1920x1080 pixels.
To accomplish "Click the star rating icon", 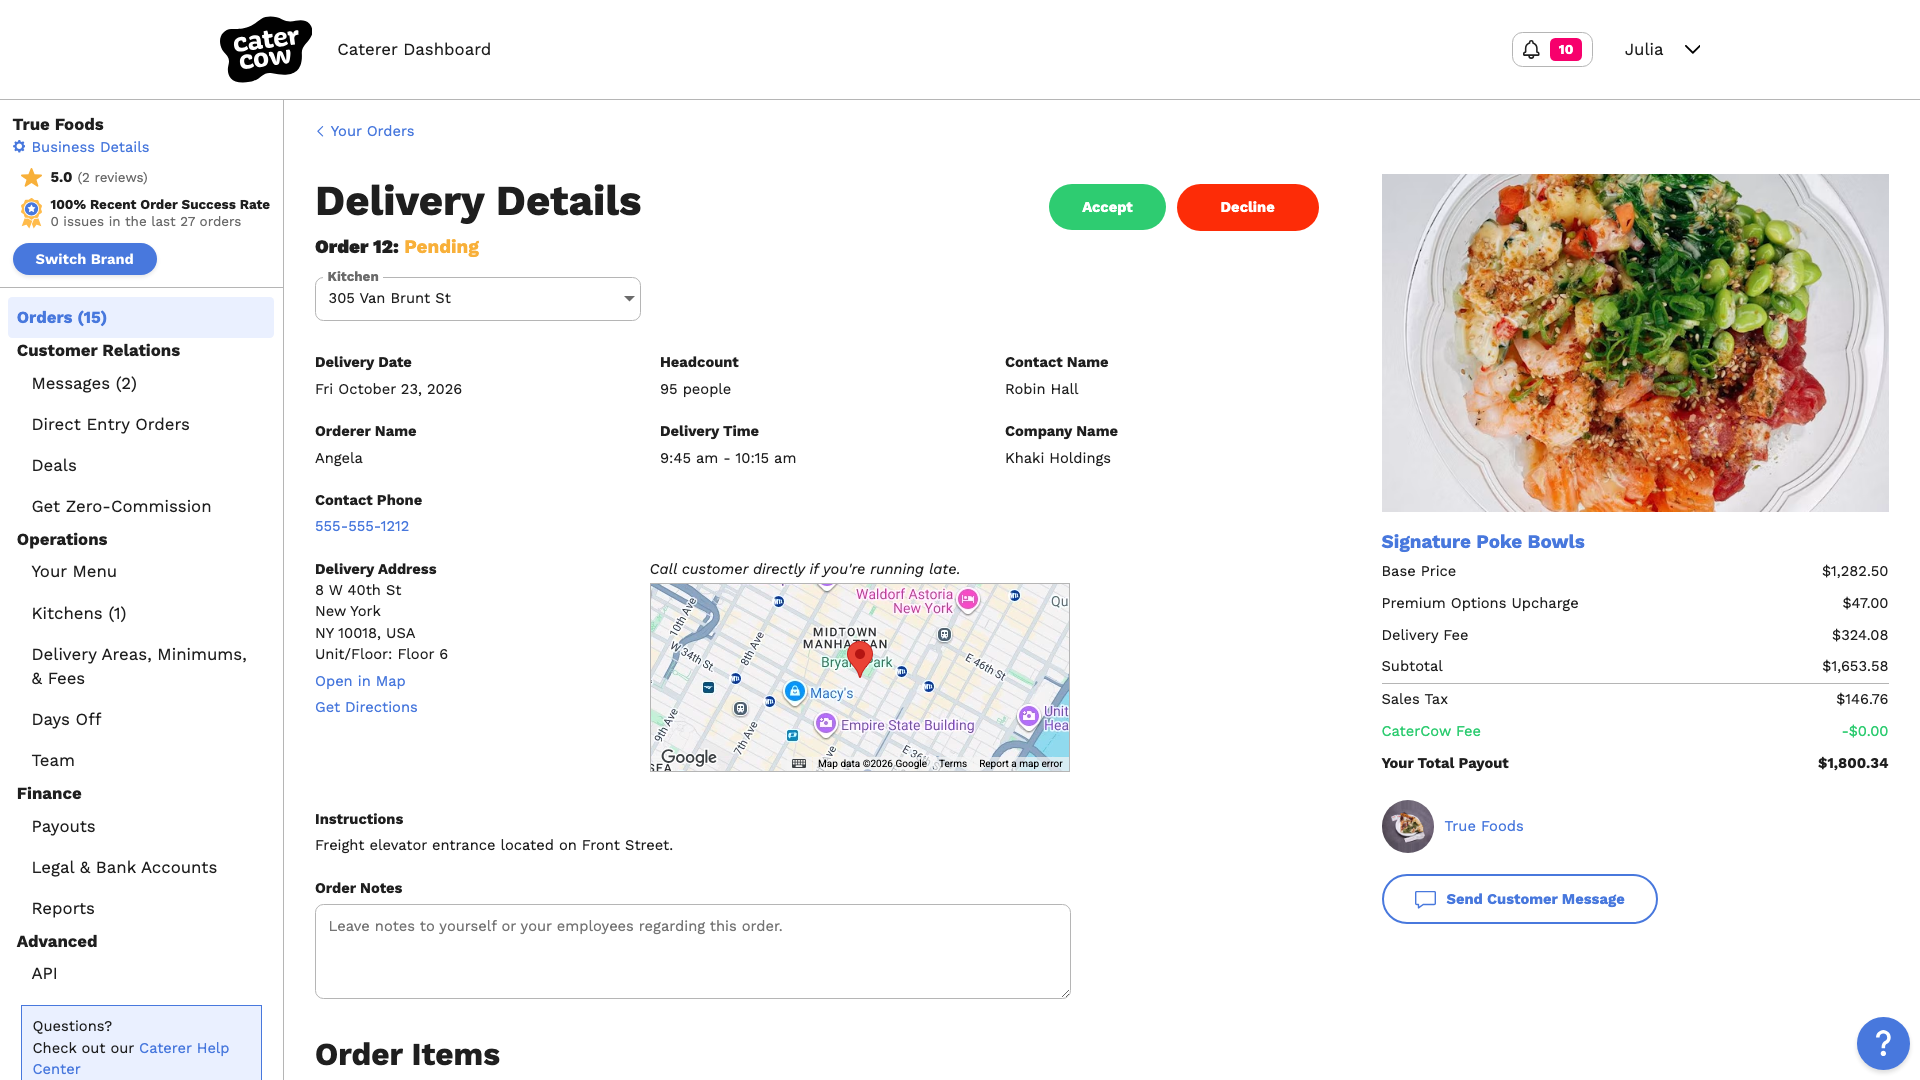I will (x=32, y=177).
